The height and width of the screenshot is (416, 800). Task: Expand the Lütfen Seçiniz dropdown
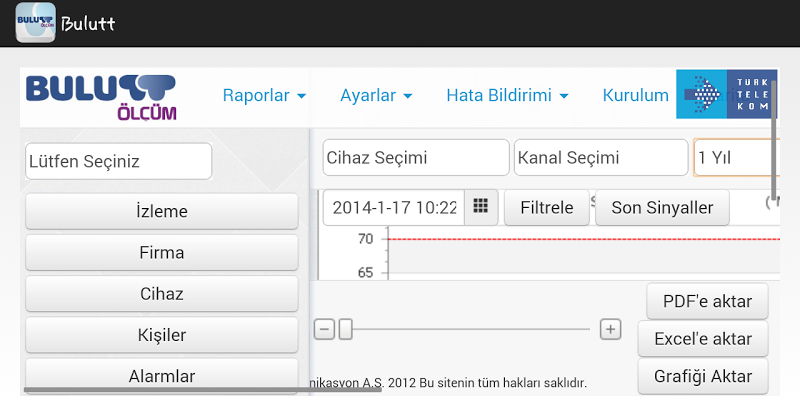[x=118, y=161]
